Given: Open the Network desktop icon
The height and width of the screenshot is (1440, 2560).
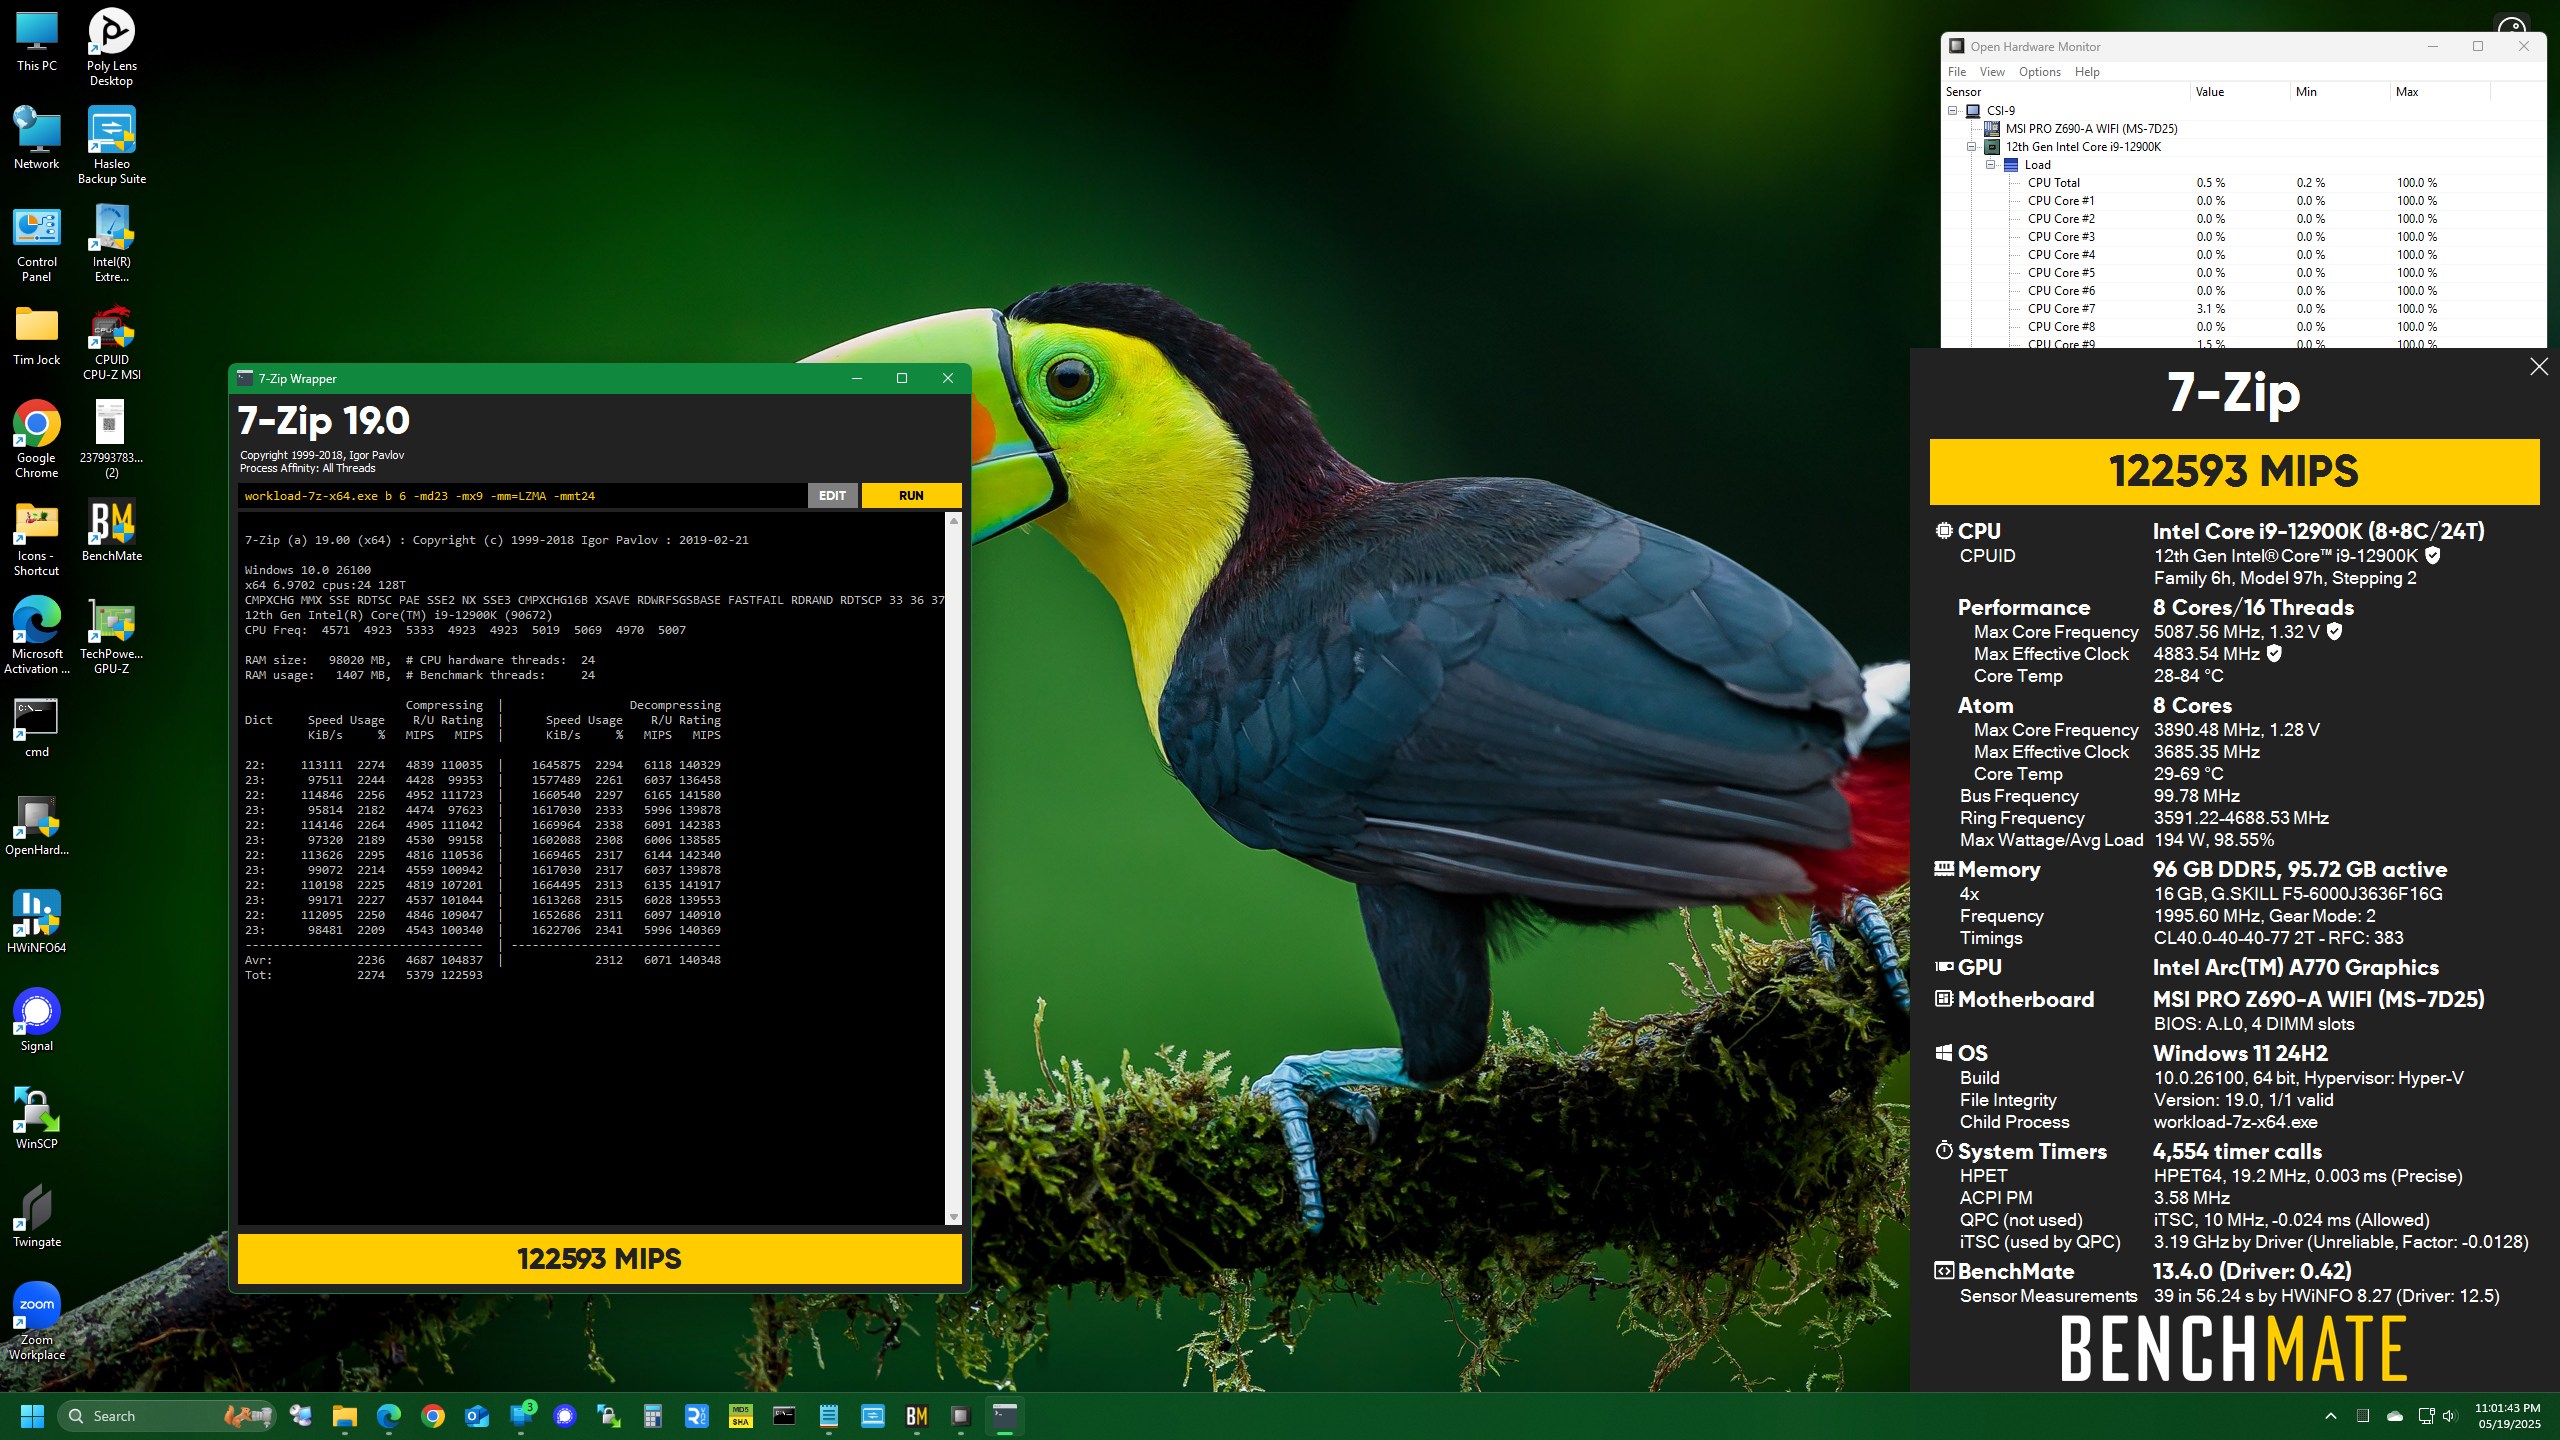Looking at the screenshot, I should click(x=37, y=138).
